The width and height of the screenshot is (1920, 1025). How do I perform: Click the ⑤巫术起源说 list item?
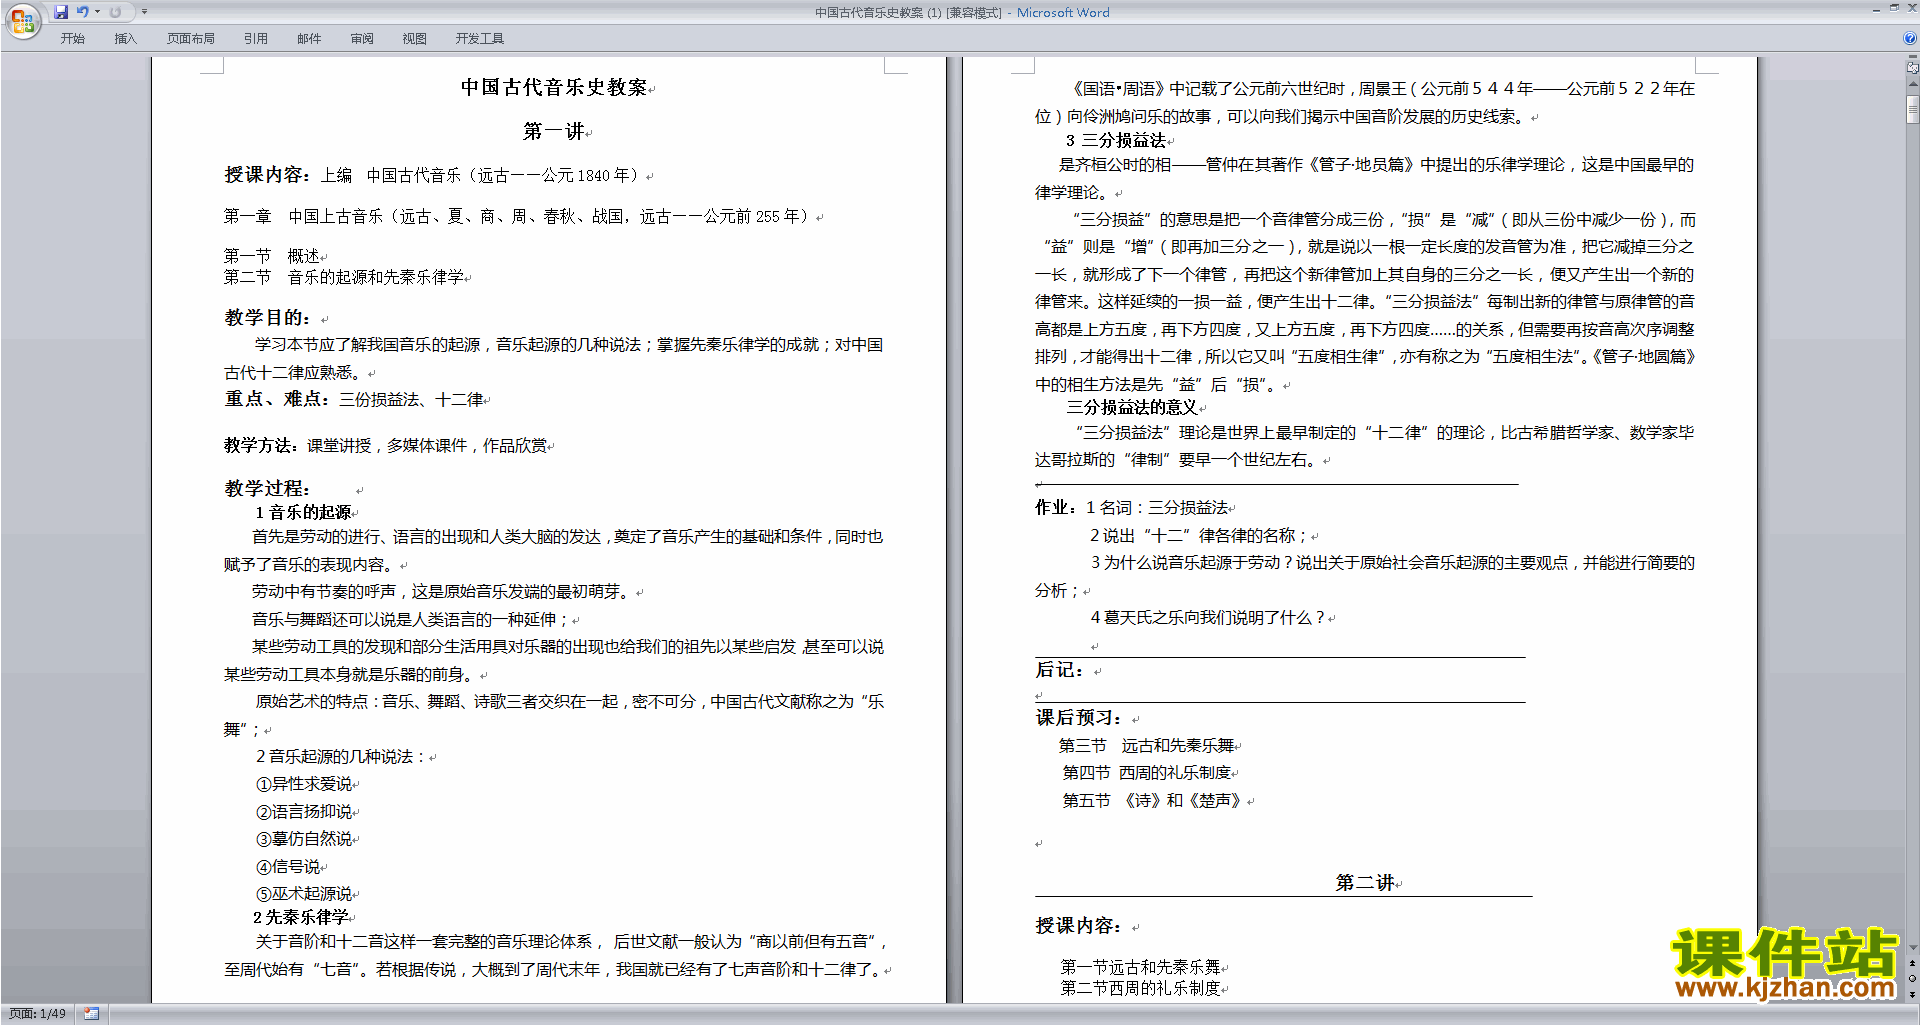coord(304,894)
